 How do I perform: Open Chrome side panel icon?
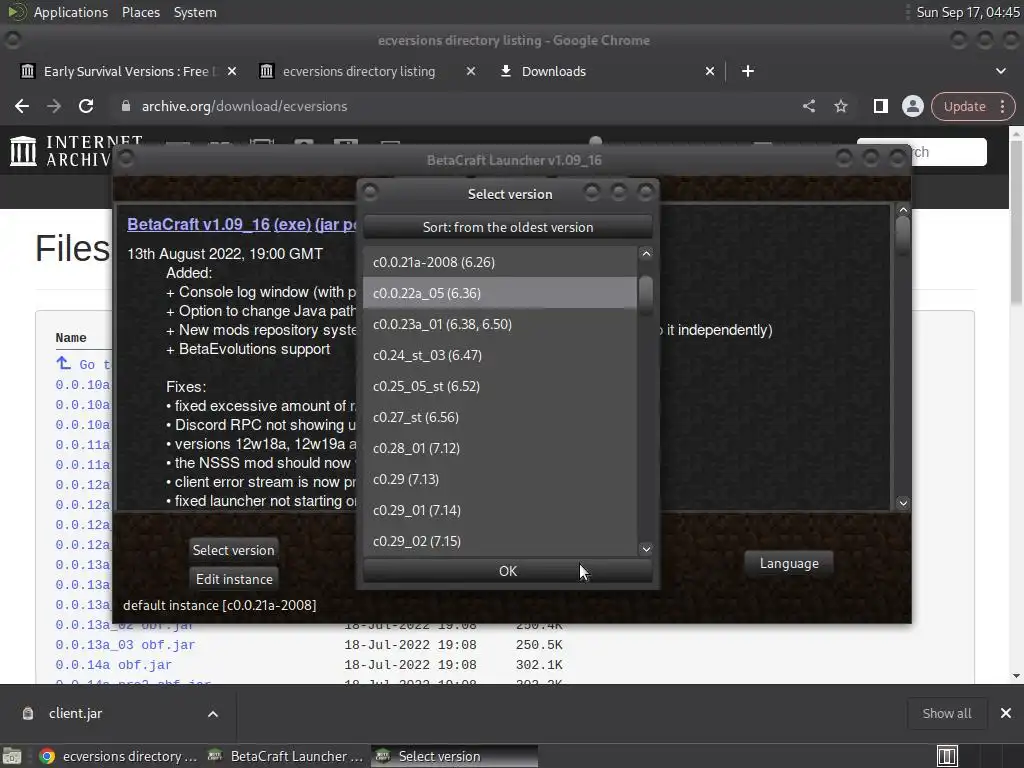(880, 106)
